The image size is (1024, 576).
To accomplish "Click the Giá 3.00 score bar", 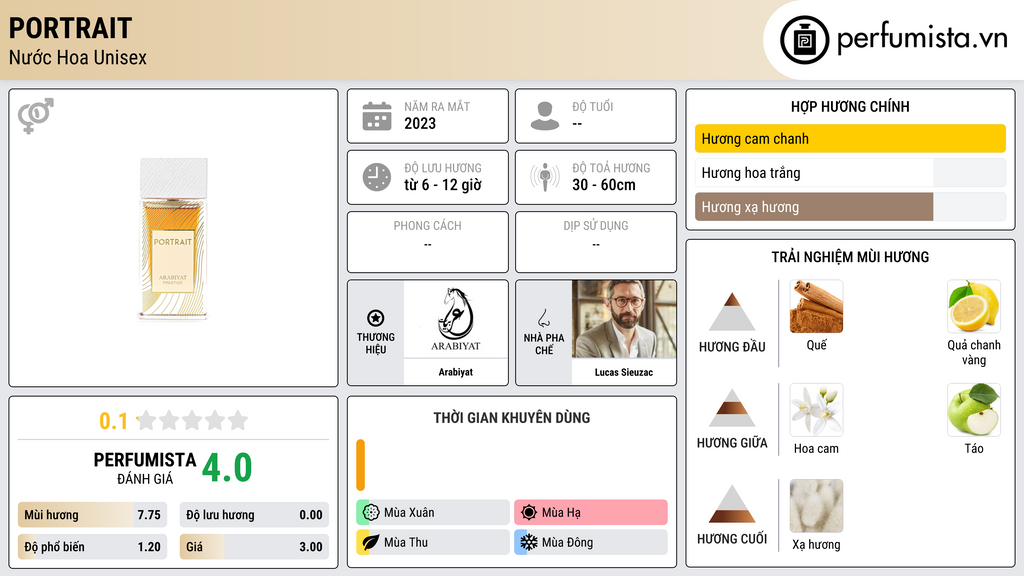I will point(254,547).
